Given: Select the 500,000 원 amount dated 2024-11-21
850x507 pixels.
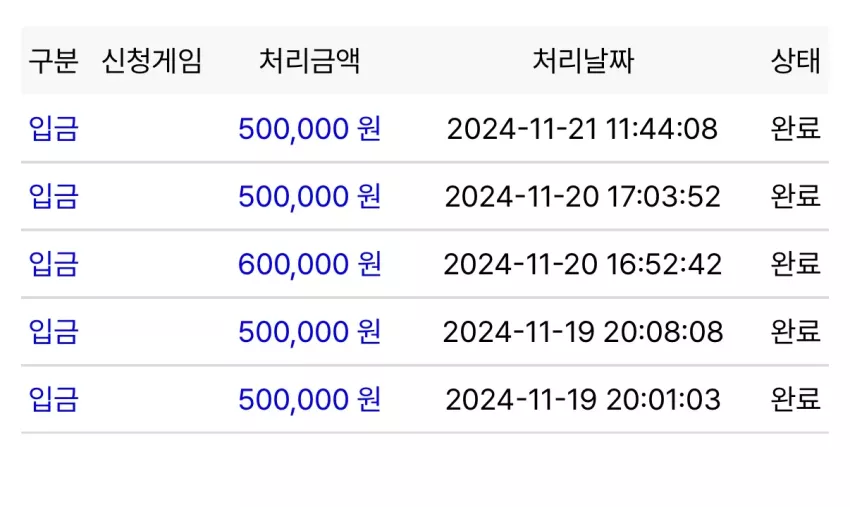Looking at the screenshot, I should (310, 129).
